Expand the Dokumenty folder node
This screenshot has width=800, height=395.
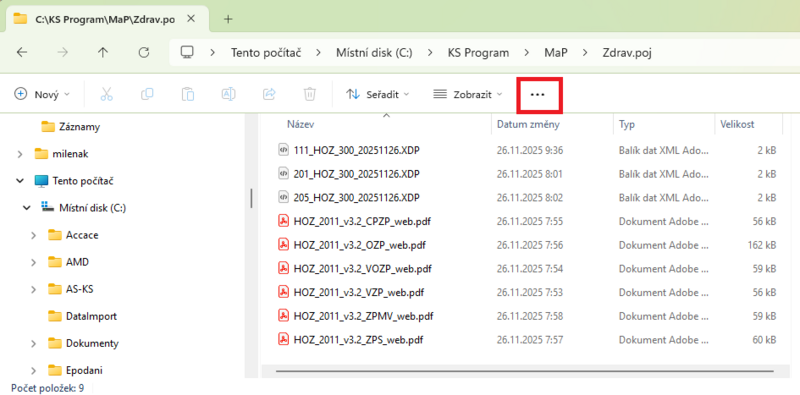(x=34, y=343)
